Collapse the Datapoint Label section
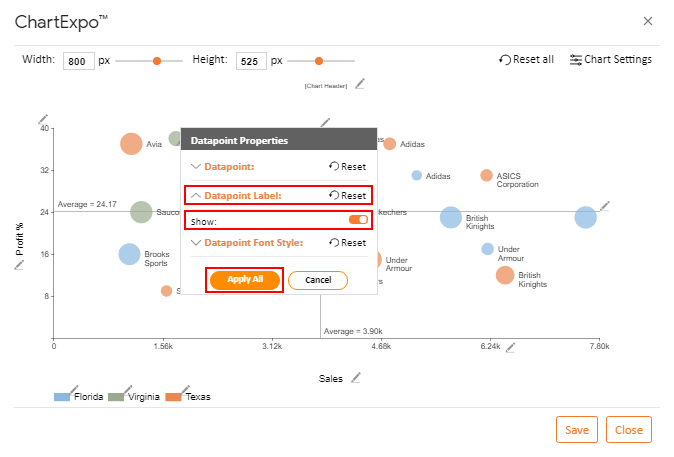This screenshot has height=457, width=674. (196, 196)
